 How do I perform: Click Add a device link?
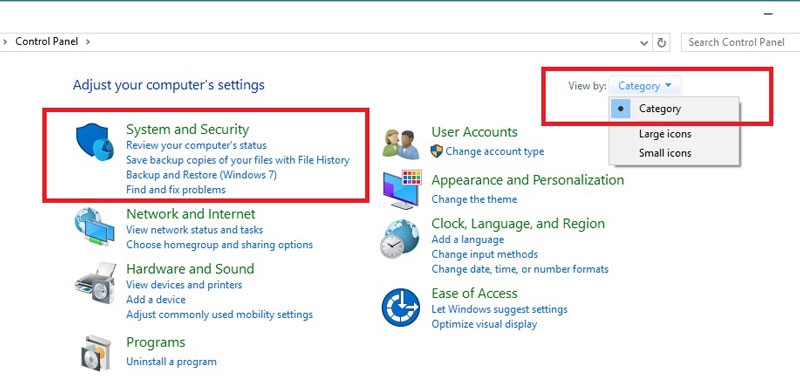(156, 300)
